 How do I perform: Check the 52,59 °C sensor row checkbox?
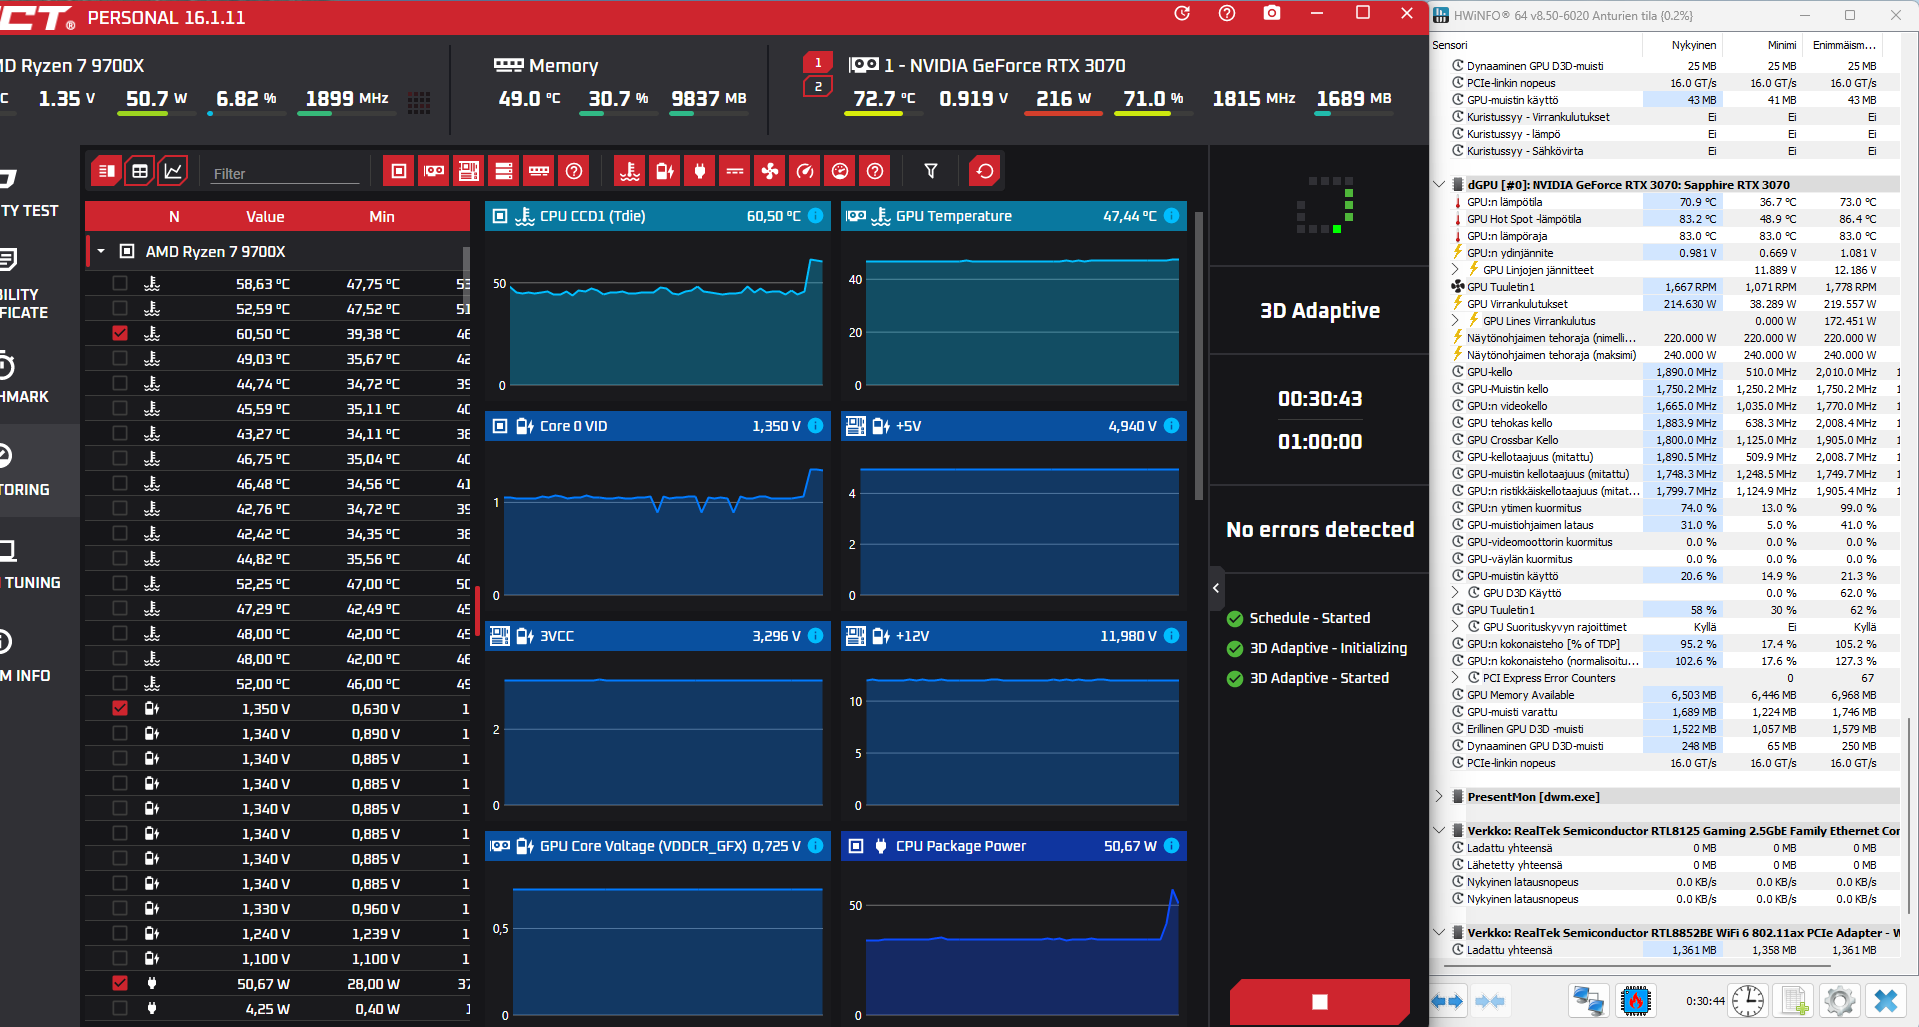pyautogui.click(x=120, y=308)
